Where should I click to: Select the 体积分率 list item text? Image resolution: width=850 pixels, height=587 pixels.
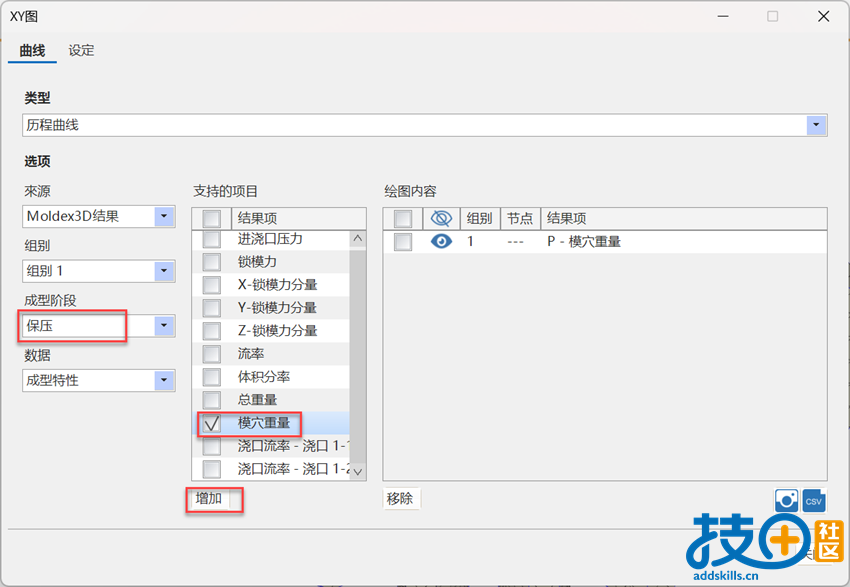tap(263, 377)
